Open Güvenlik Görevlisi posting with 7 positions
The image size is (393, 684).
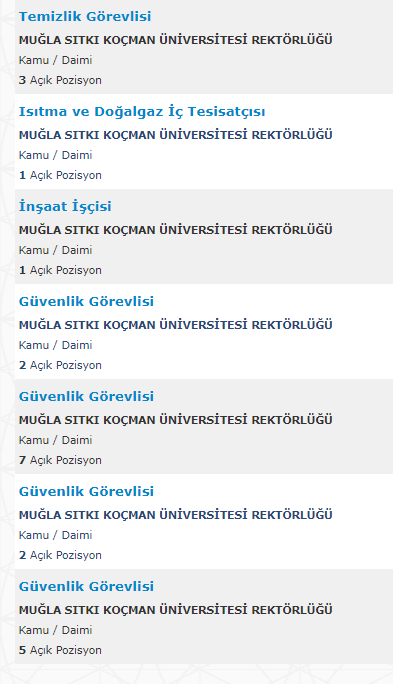point(86,397)
